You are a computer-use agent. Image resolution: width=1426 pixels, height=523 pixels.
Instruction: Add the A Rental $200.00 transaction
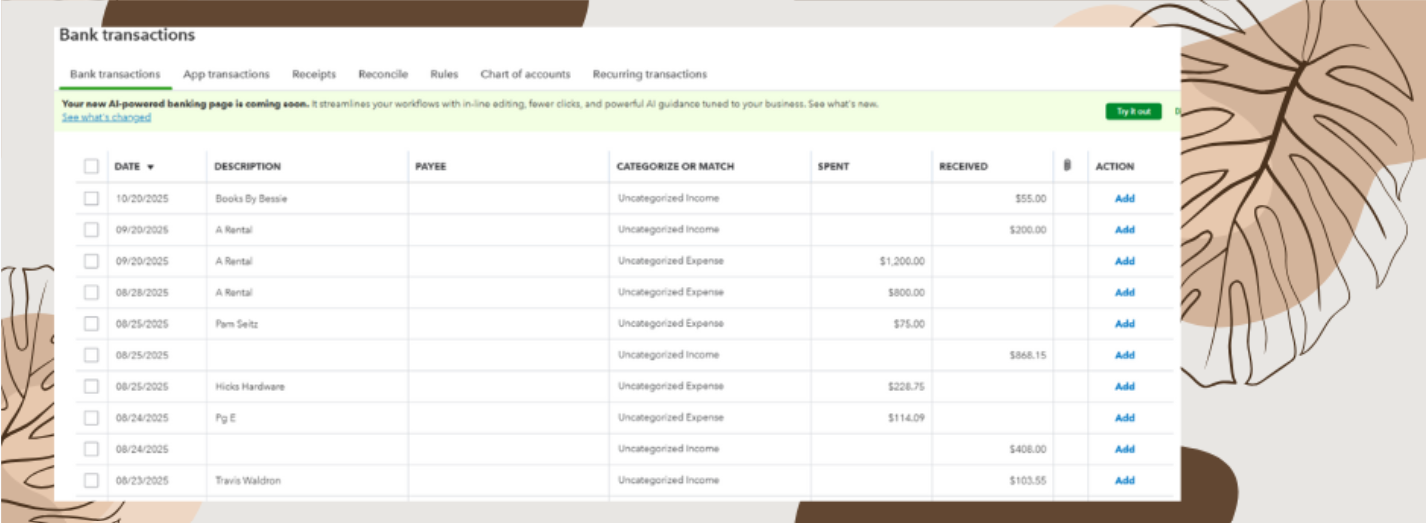click(x=1125, y=229)
